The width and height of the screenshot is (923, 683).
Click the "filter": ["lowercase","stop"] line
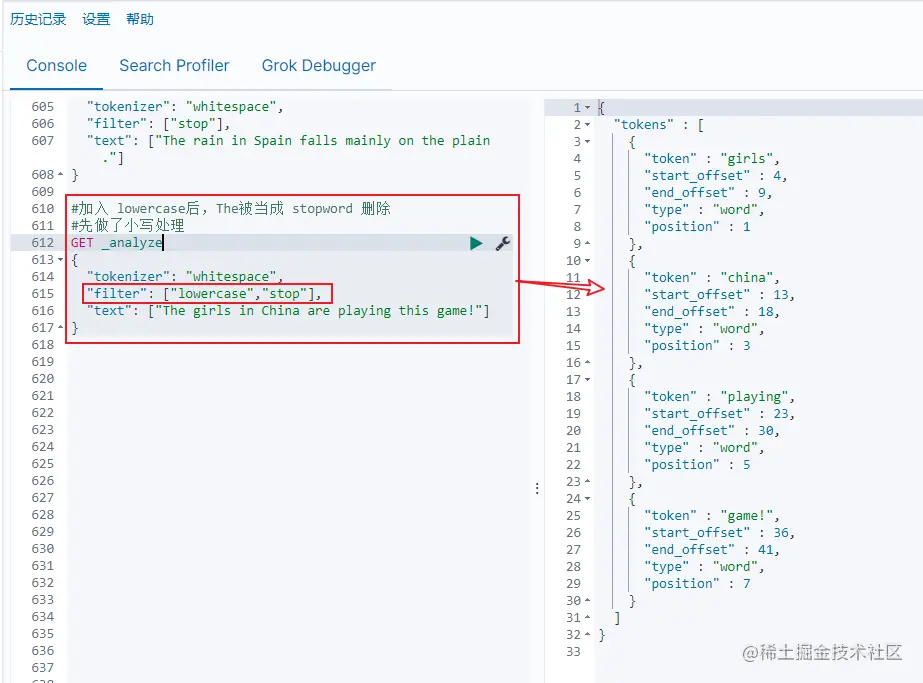[204, 293]
